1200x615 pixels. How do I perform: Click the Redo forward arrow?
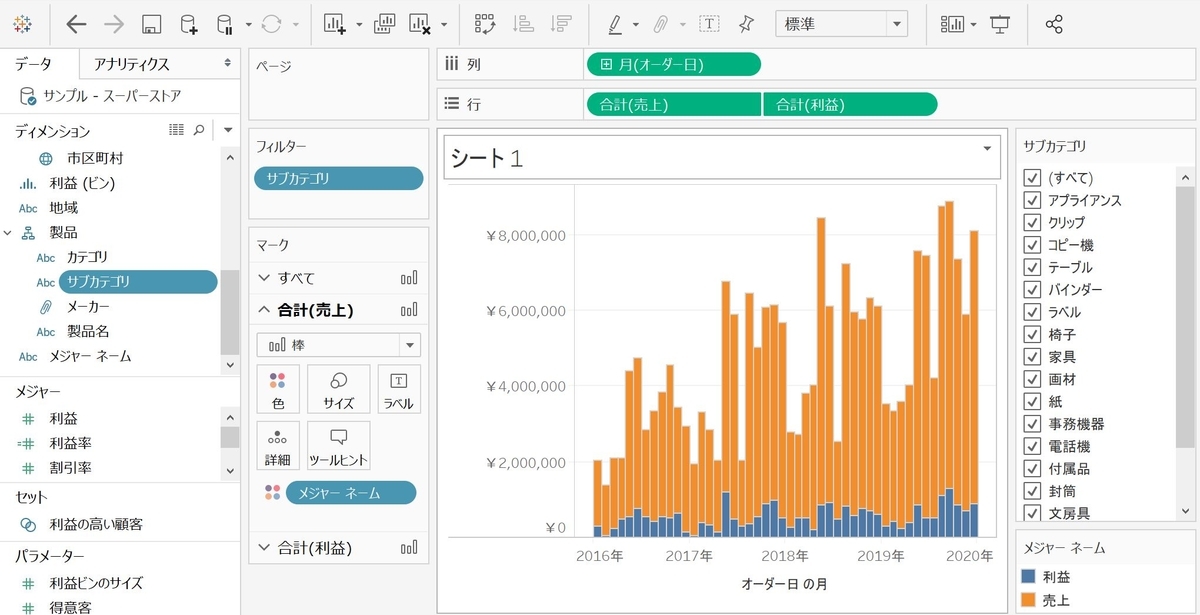(x=114, y=23)
